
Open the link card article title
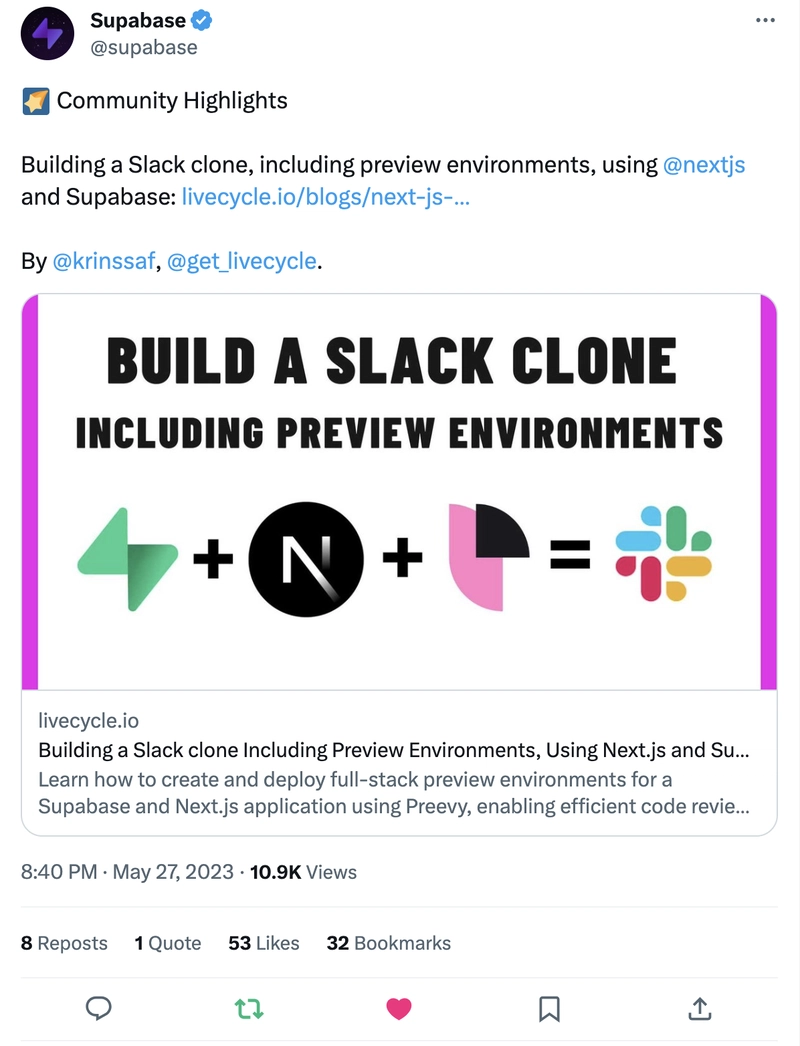(x=394, y=750)
